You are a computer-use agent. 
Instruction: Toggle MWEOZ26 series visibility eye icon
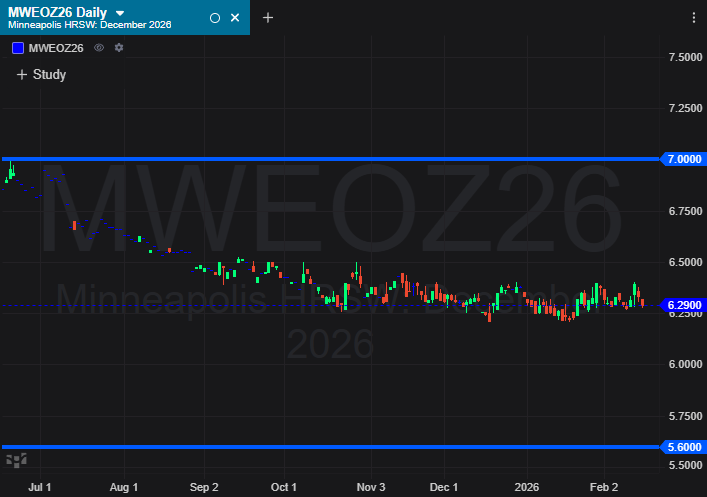coord(99,47)
